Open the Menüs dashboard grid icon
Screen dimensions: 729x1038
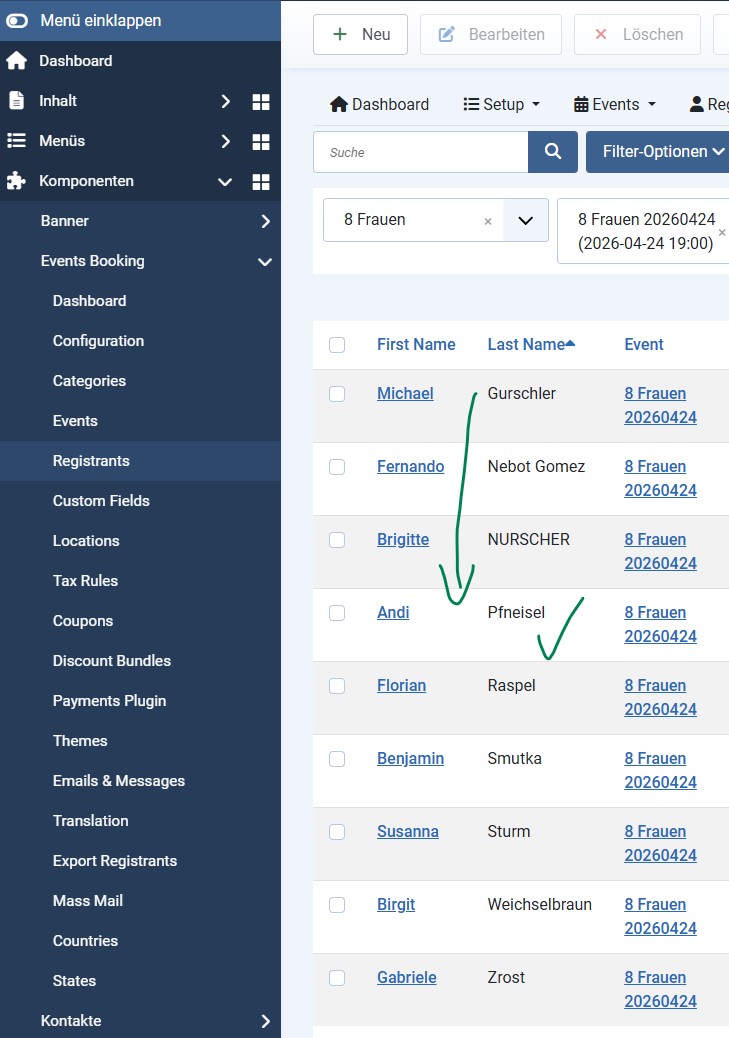coord(261,141)
